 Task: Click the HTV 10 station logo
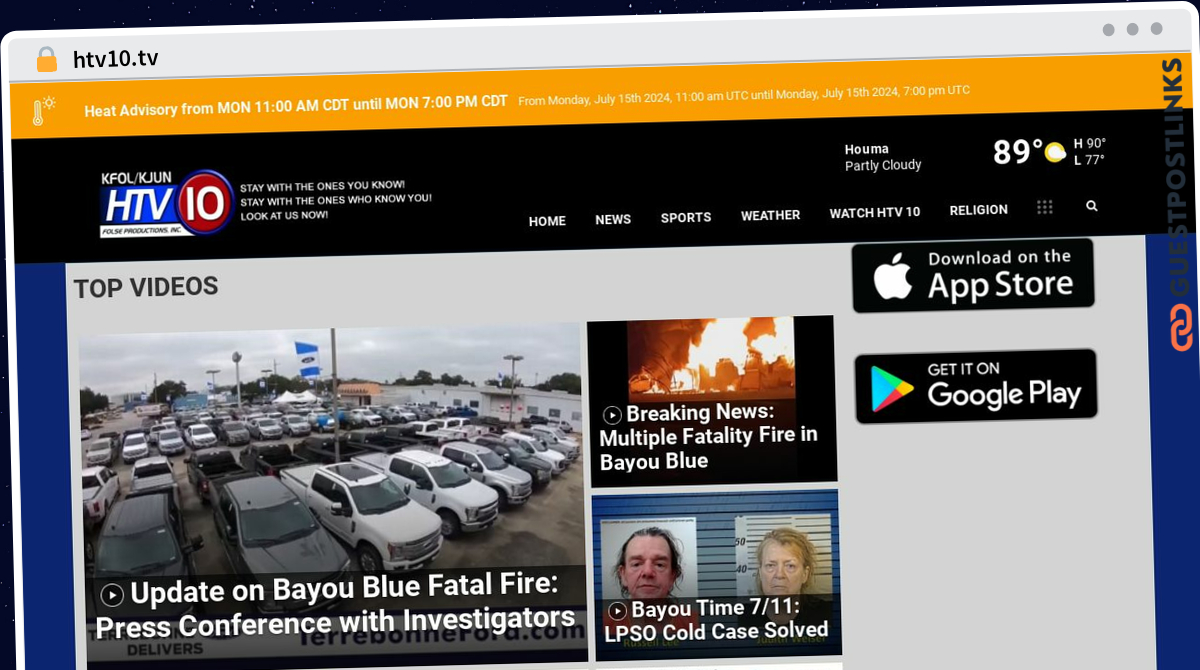point(167,203)
